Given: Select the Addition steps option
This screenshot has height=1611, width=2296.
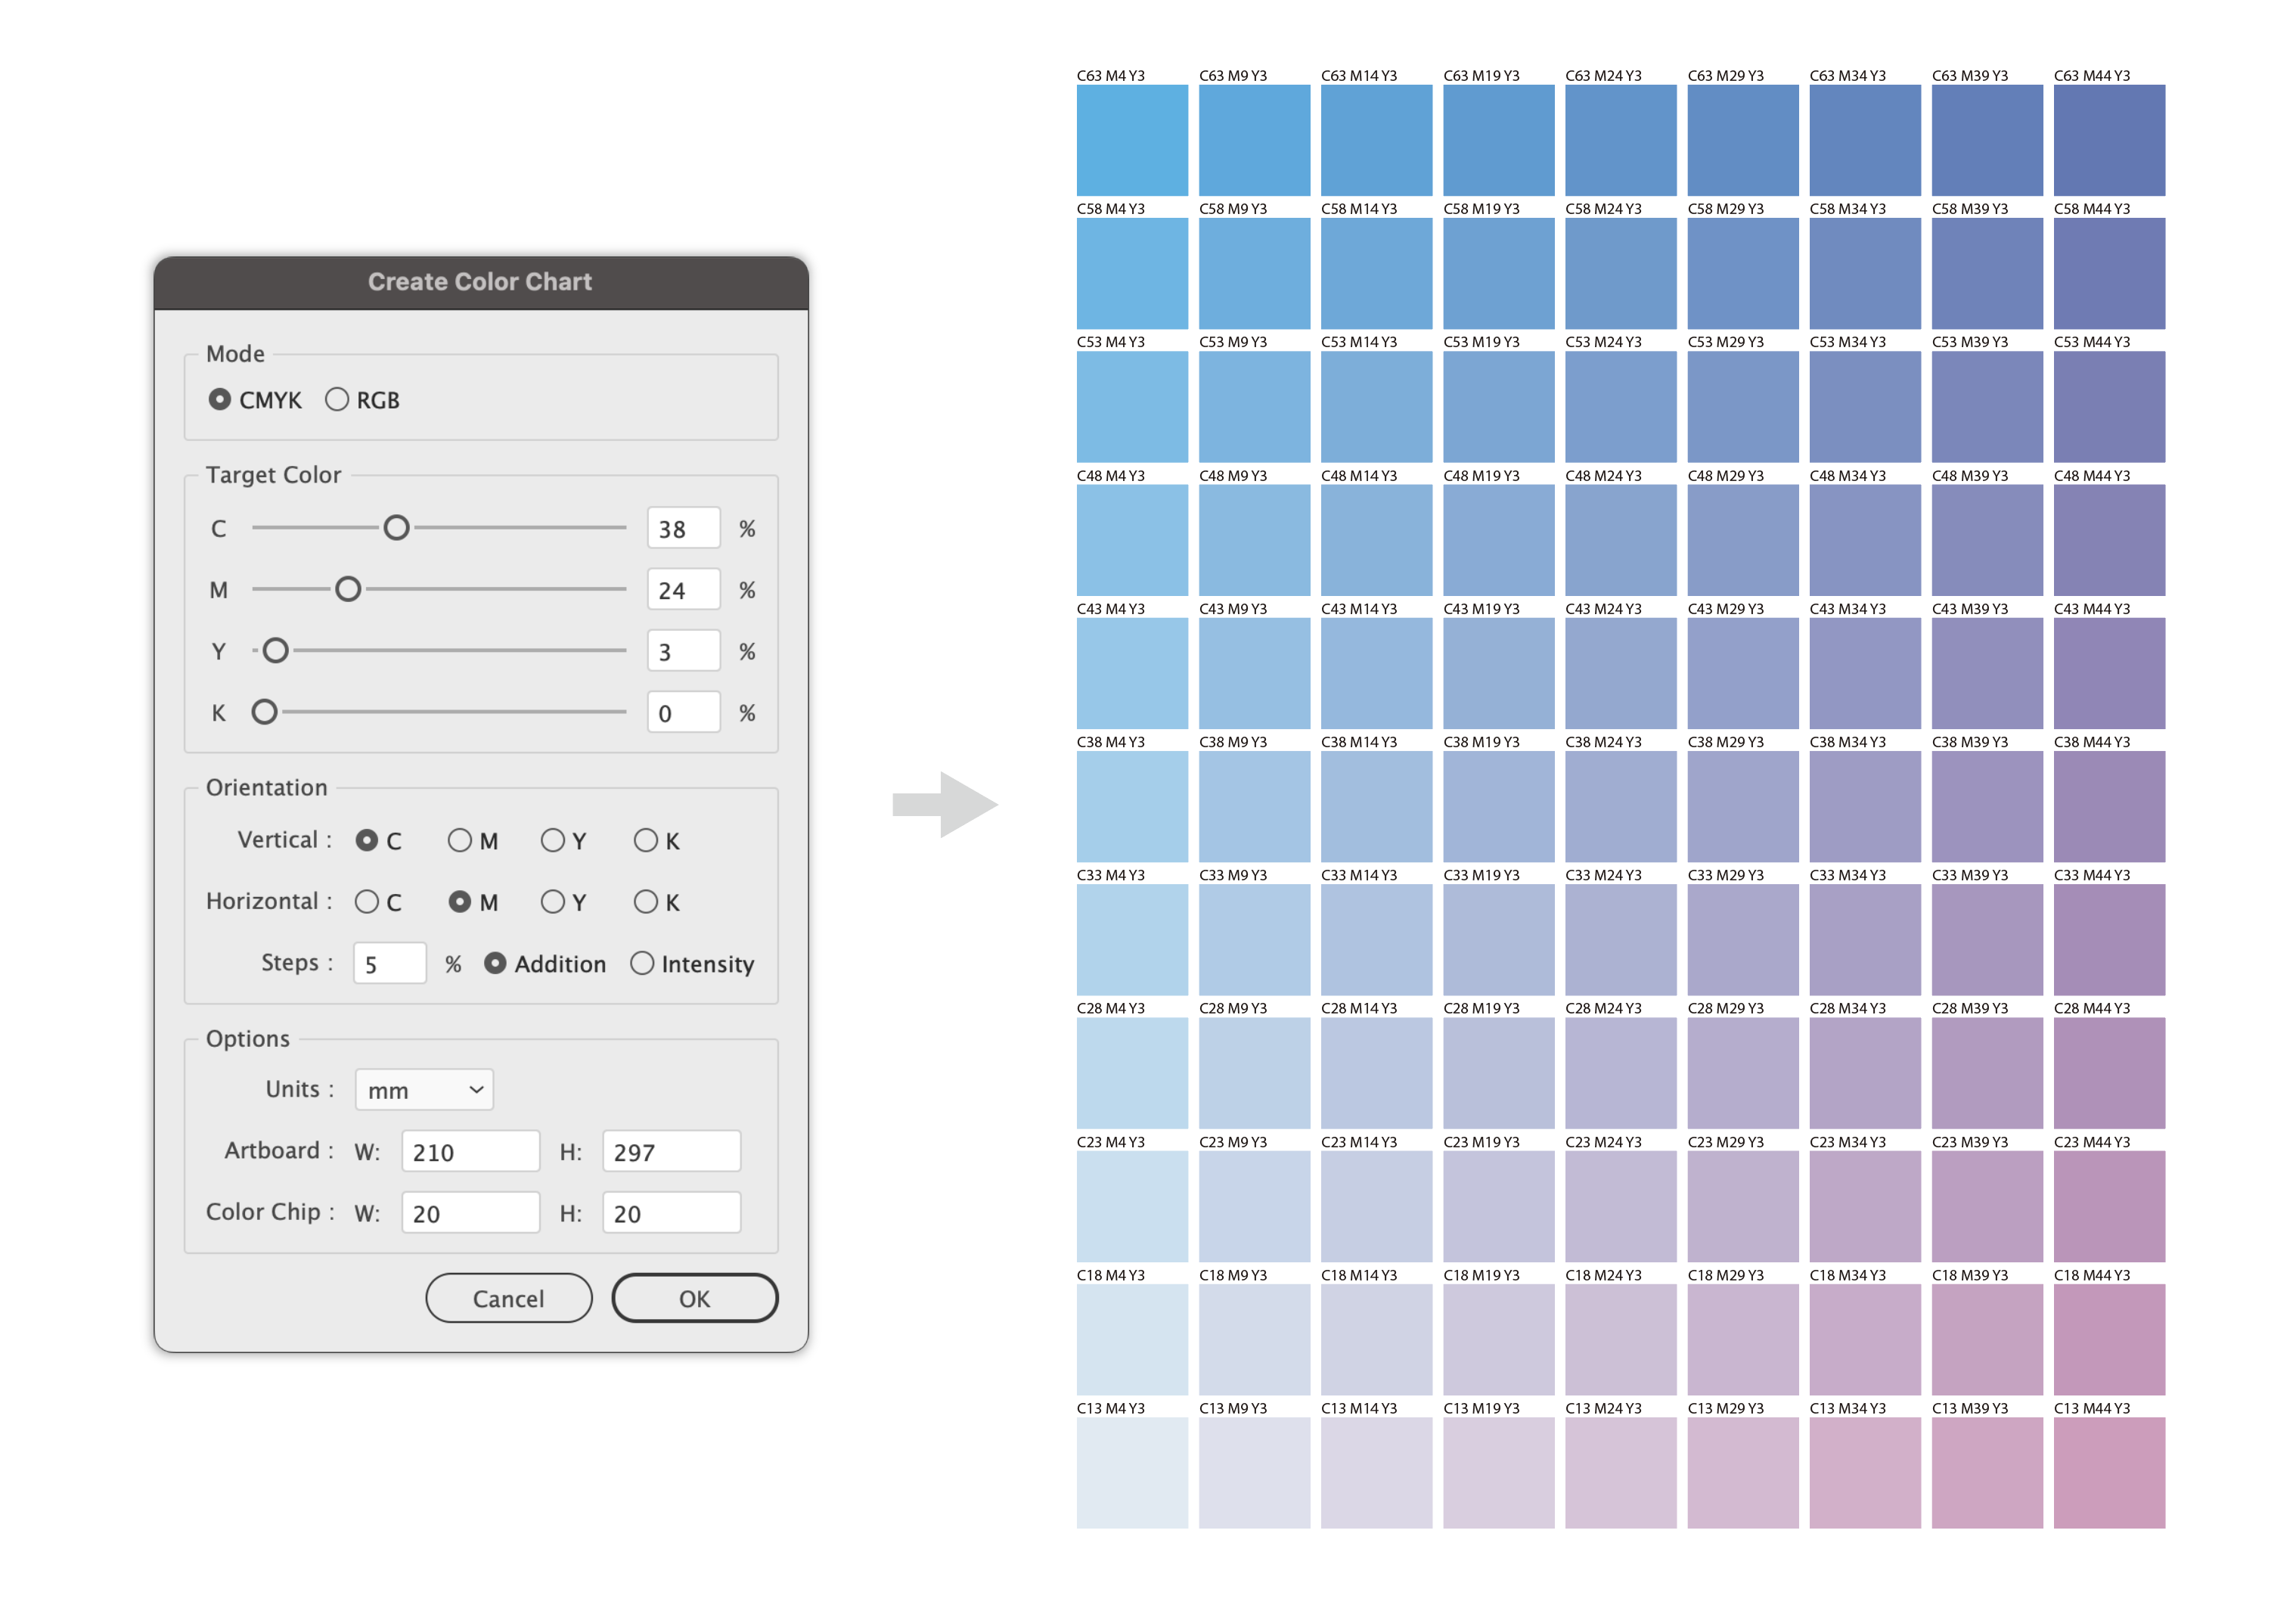Looking at the screenshot, I should pos(495,963).
